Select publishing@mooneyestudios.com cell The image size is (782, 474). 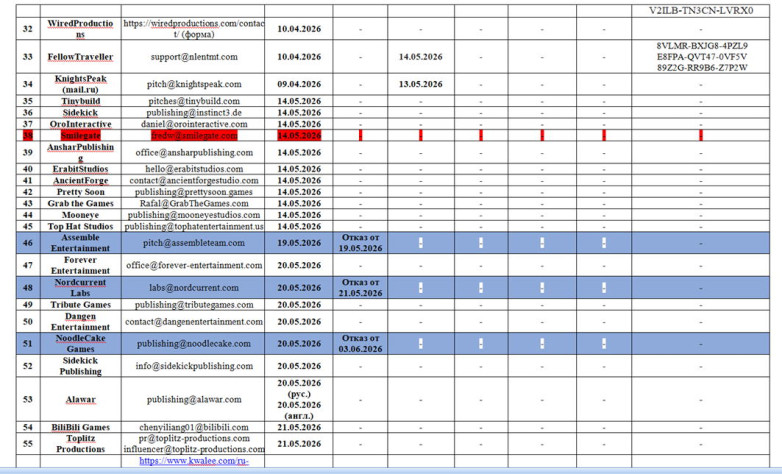click(x=193, y=215)
